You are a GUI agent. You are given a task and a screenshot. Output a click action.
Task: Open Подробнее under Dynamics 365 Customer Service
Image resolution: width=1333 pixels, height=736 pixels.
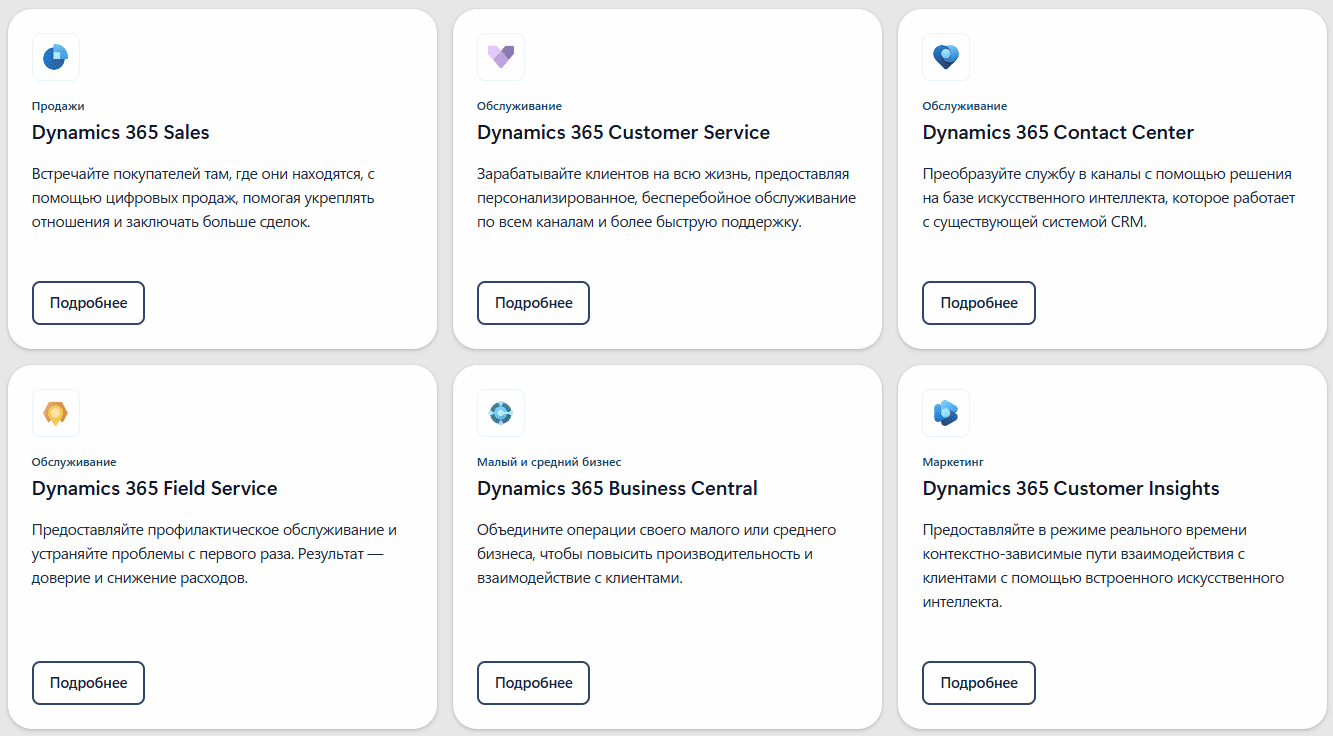point(534,303)
